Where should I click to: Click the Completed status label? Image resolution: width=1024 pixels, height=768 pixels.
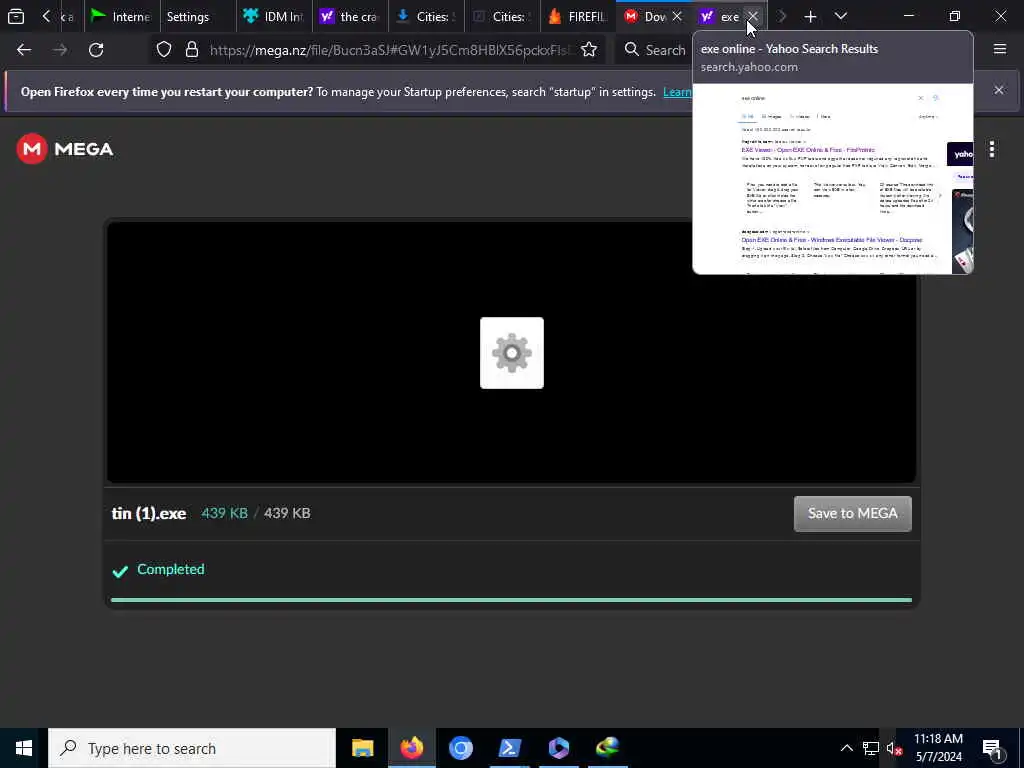click(x=170, y=569)
